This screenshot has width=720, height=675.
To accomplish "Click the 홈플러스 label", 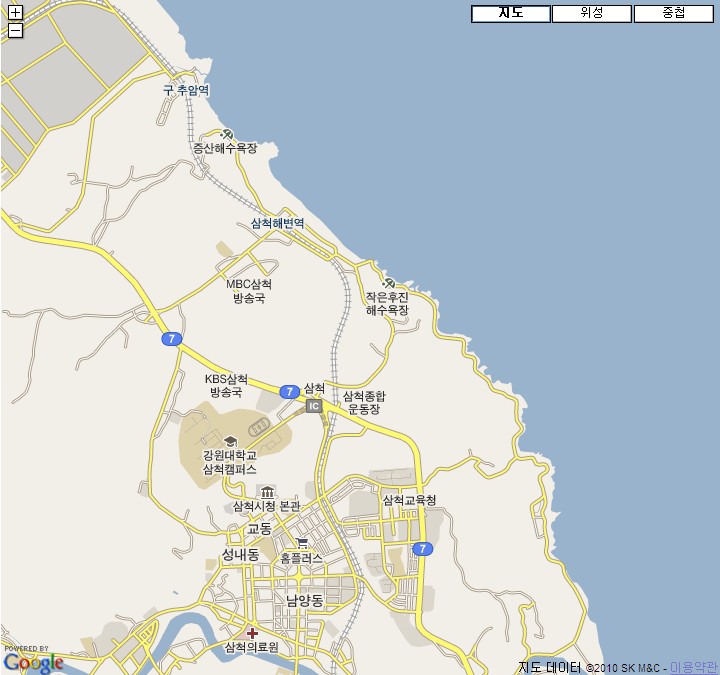I will [x=301, y=558].
